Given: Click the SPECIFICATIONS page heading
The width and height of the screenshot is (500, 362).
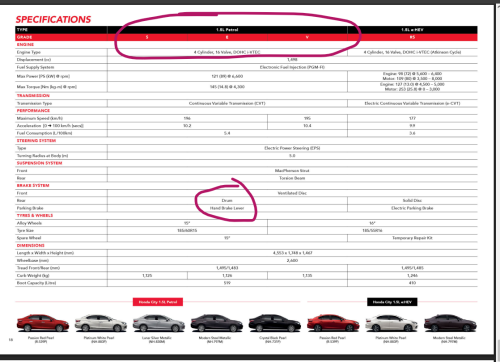Looking at the screenshot, I should [x=53, y=19].
